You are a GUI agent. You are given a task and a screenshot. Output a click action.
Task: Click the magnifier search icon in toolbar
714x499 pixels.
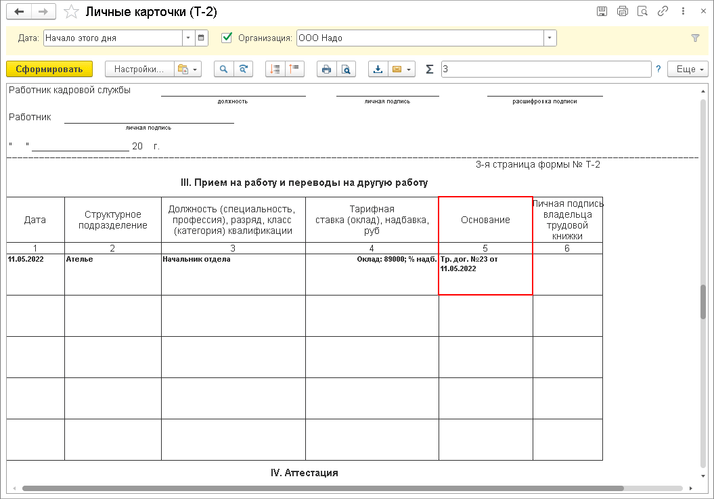(222, 69)
